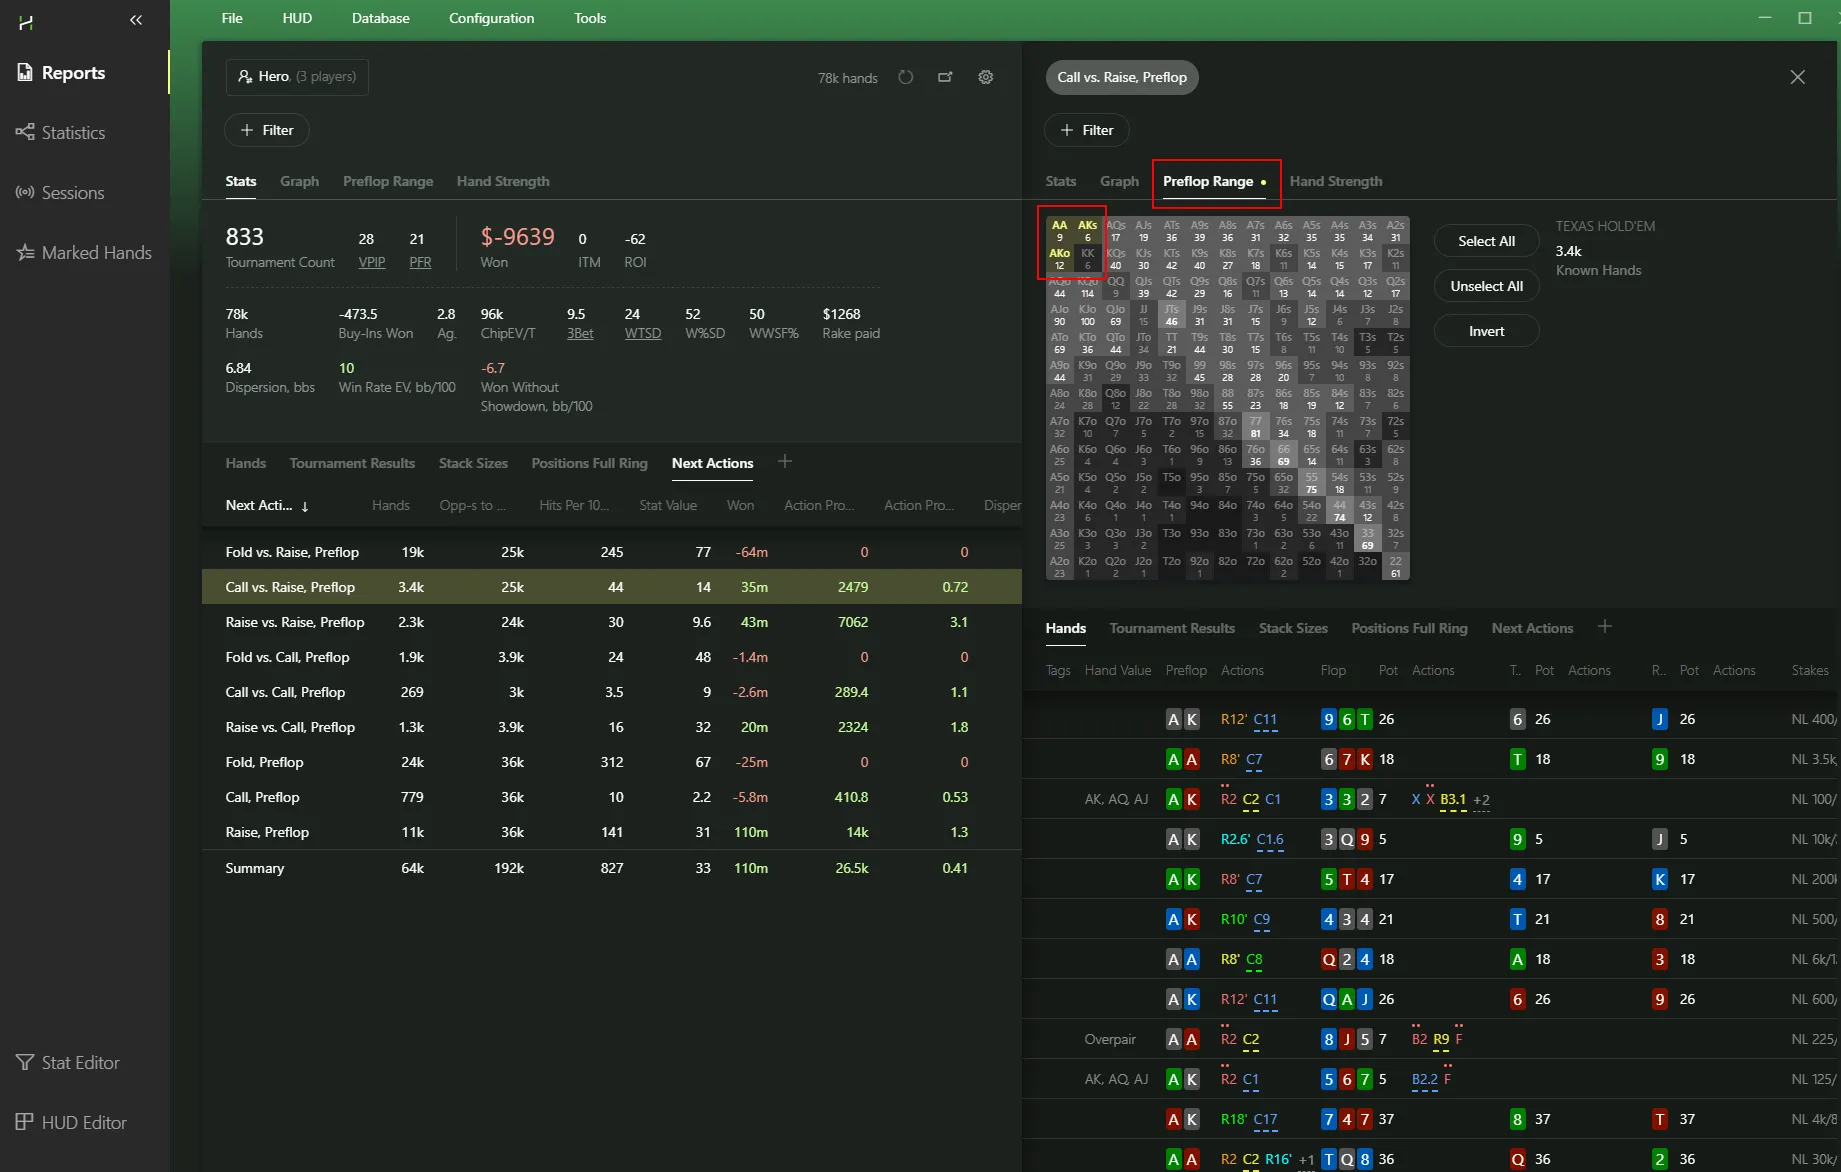Sort by the Next Actions column header arrow

[305, 506]
